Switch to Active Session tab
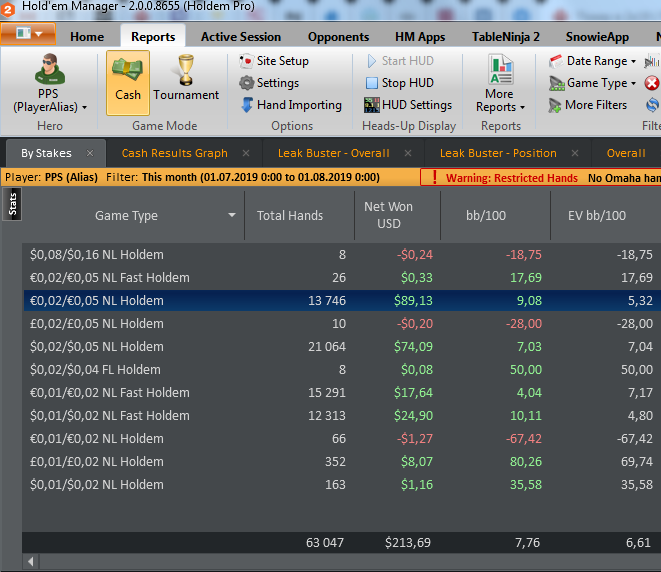Image resolution: width=661 pixels, height=572 pixels. 241,37
